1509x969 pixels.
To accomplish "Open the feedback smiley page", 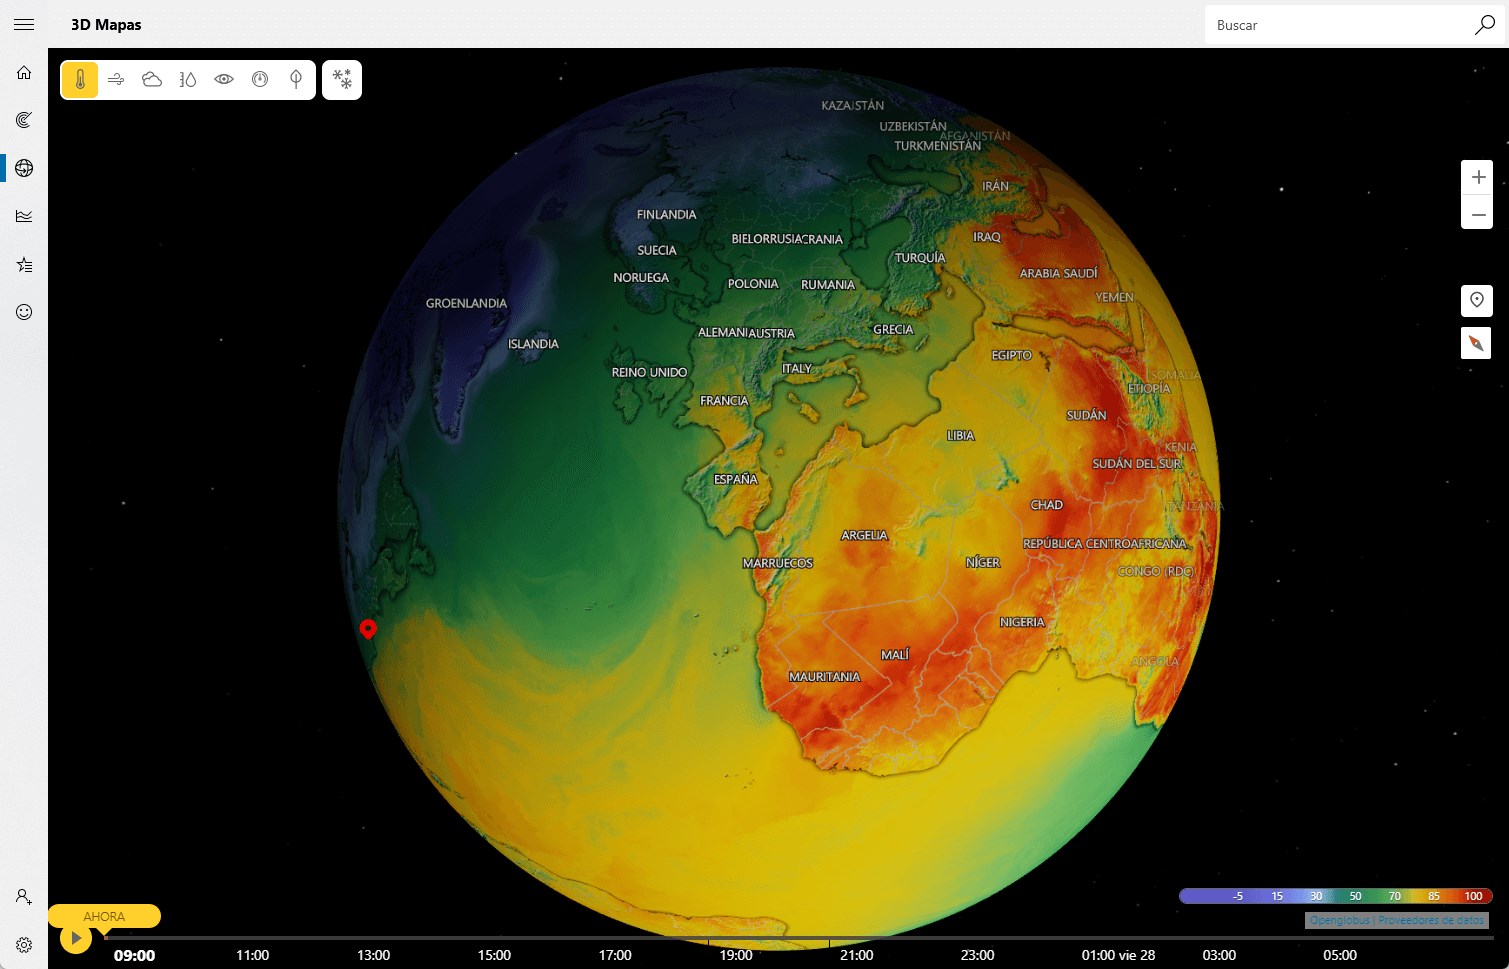I will pos(24,312).
